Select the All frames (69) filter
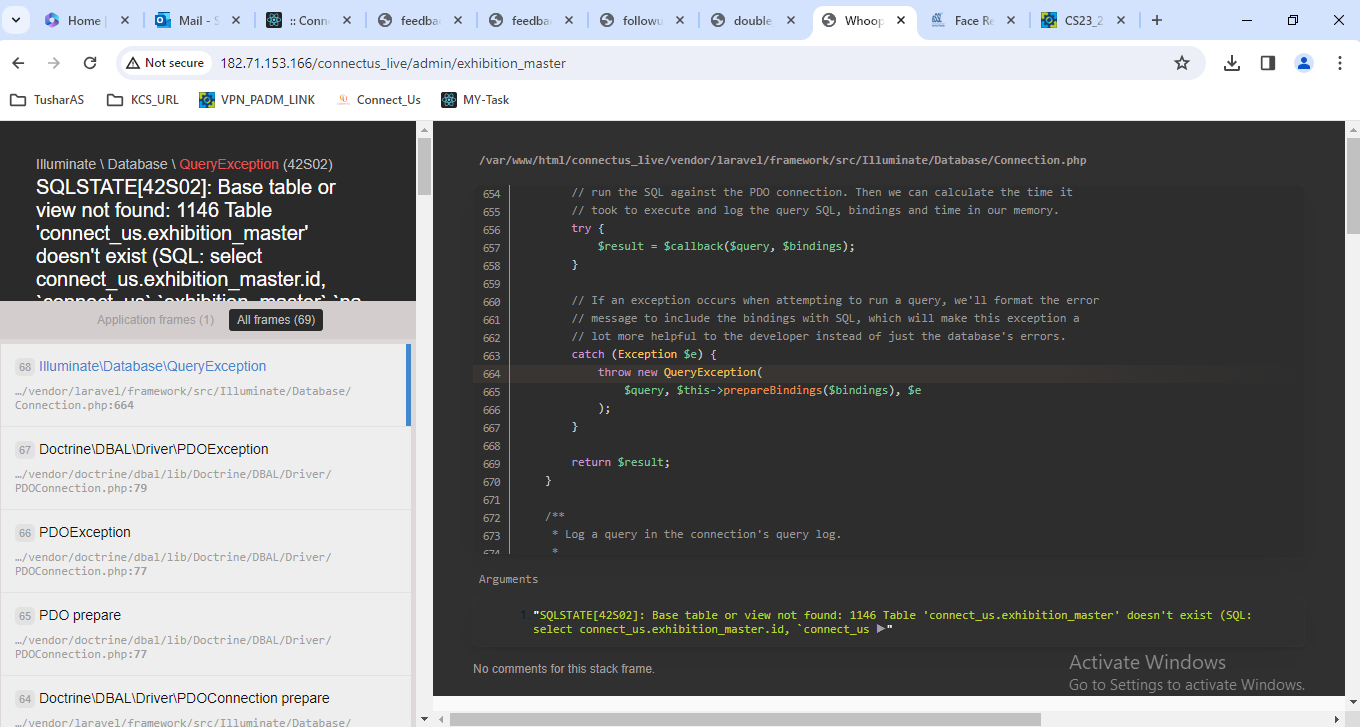The height and width of the screenshot is (727, 1360). coord(276,320)
